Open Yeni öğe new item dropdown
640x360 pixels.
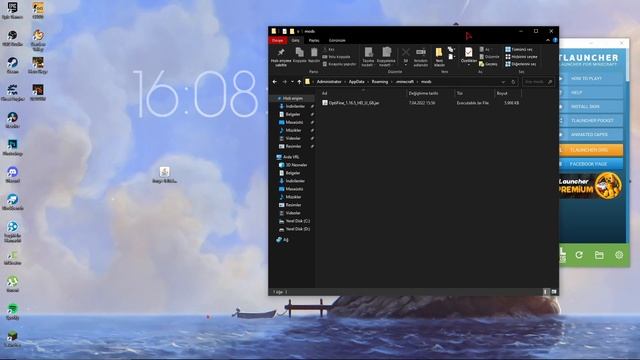tap(451, 49)
